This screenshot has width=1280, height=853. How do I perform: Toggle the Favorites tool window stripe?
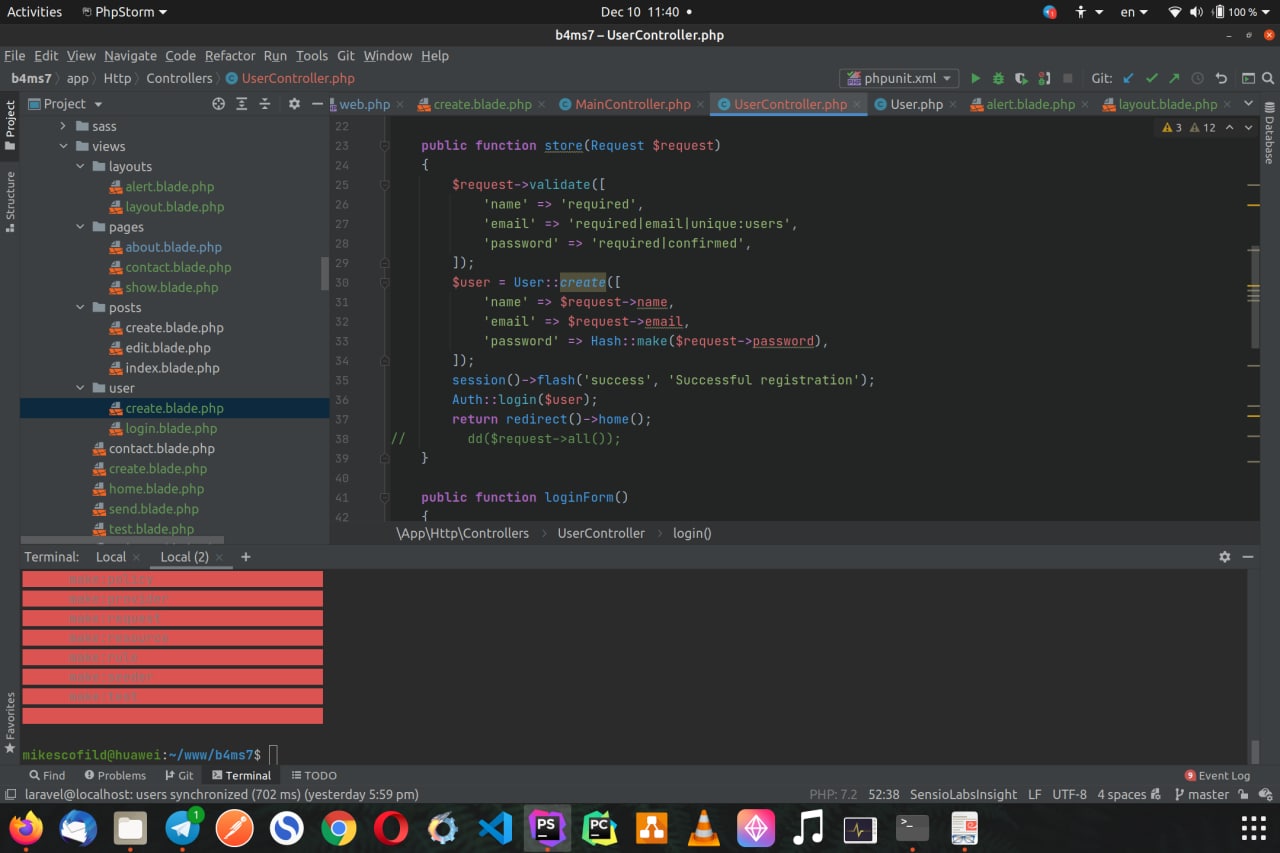[10, 722]
